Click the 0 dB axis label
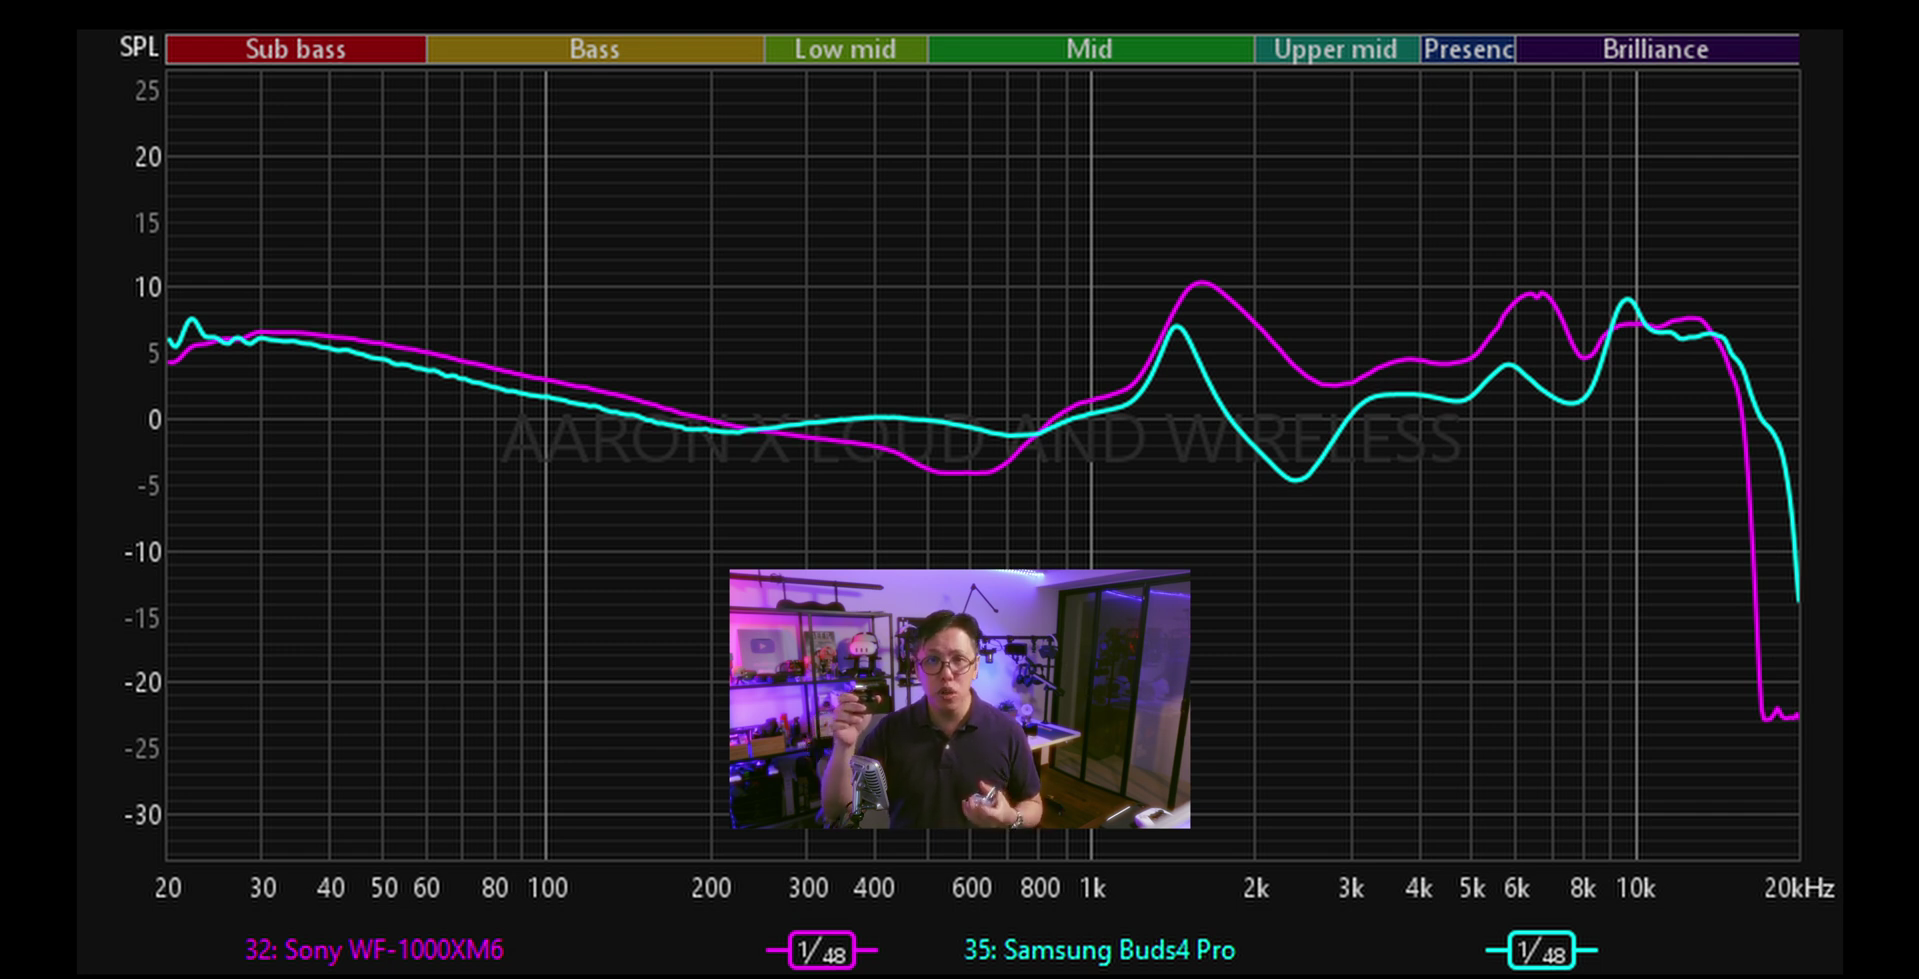This screenshot has width=1919, height=979. click(x=154, y=420)
